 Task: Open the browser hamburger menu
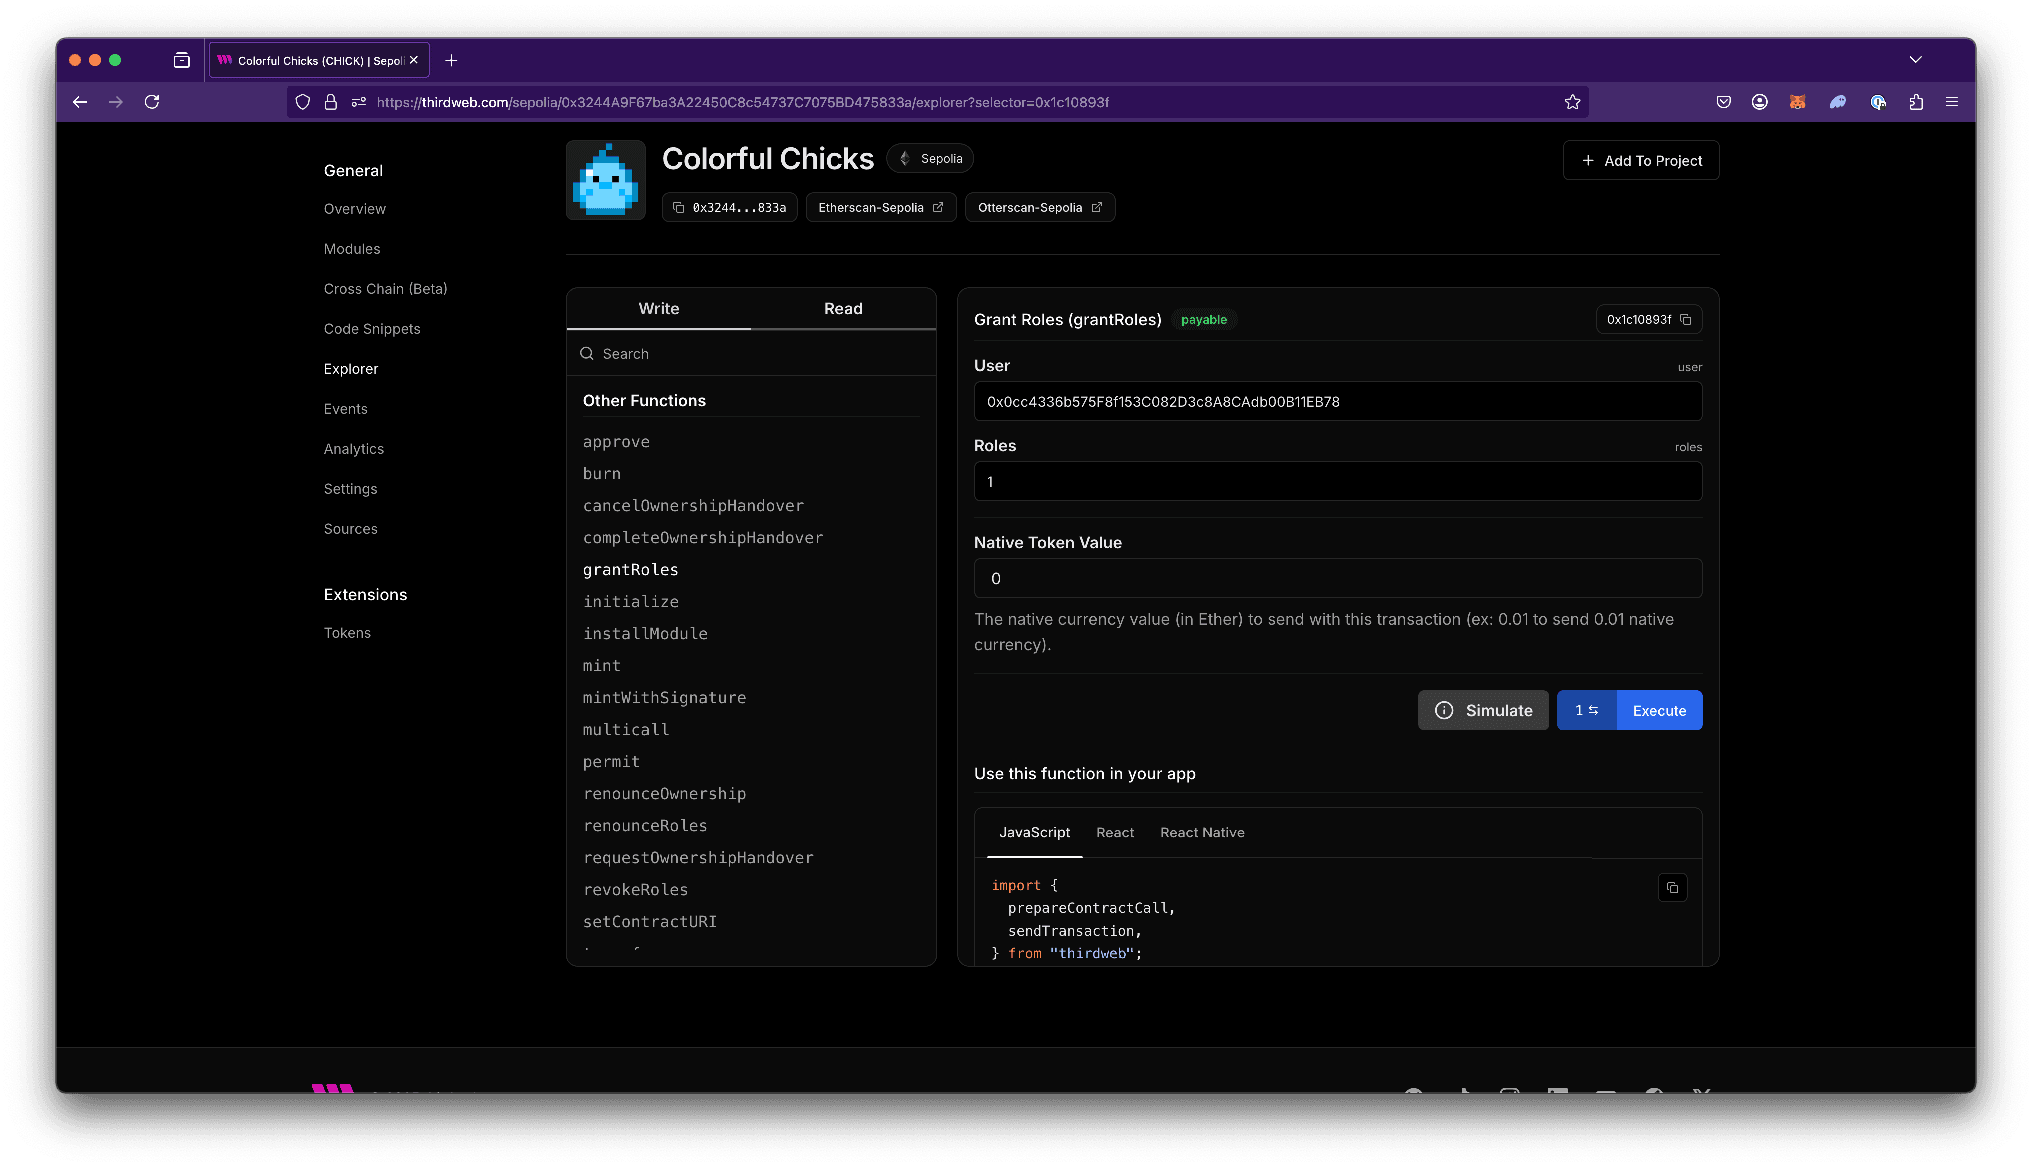pos(1951,102)
